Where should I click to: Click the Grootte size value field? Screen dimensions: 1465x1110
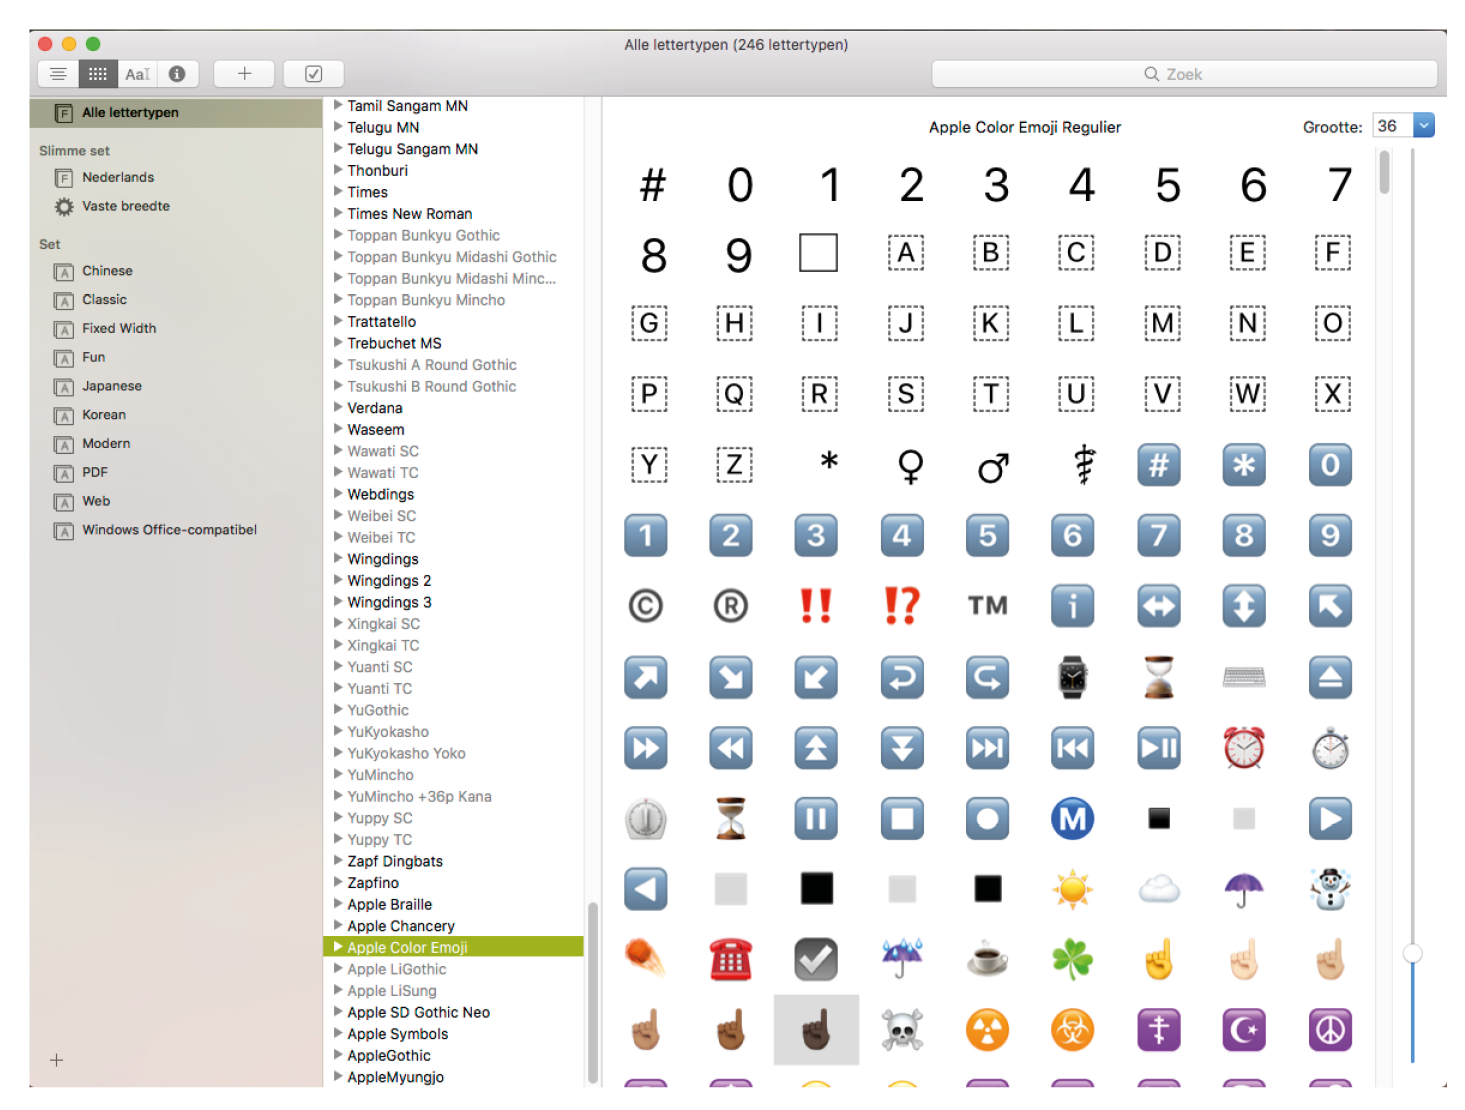[1392, 126]
